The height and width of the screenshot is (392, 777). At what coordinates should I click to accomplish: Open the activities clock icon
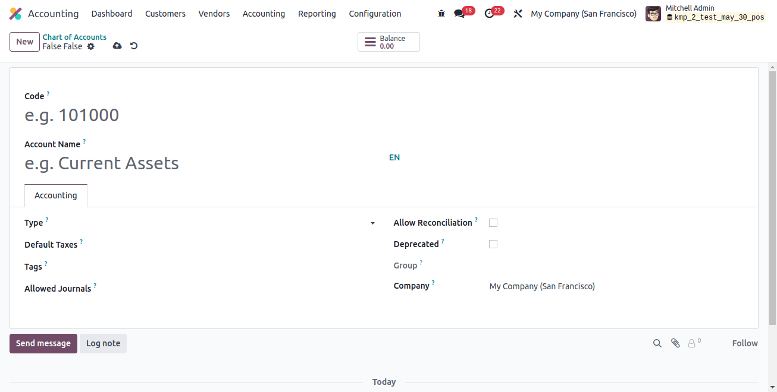point(489,14)
